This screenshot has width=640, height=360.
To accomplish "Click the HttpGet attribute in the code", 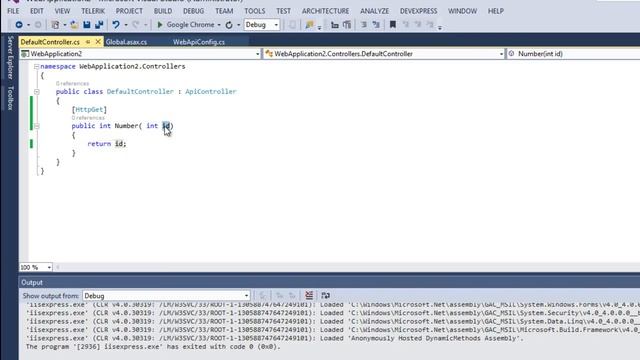I will pyautogui.click(x=89, y=109).
